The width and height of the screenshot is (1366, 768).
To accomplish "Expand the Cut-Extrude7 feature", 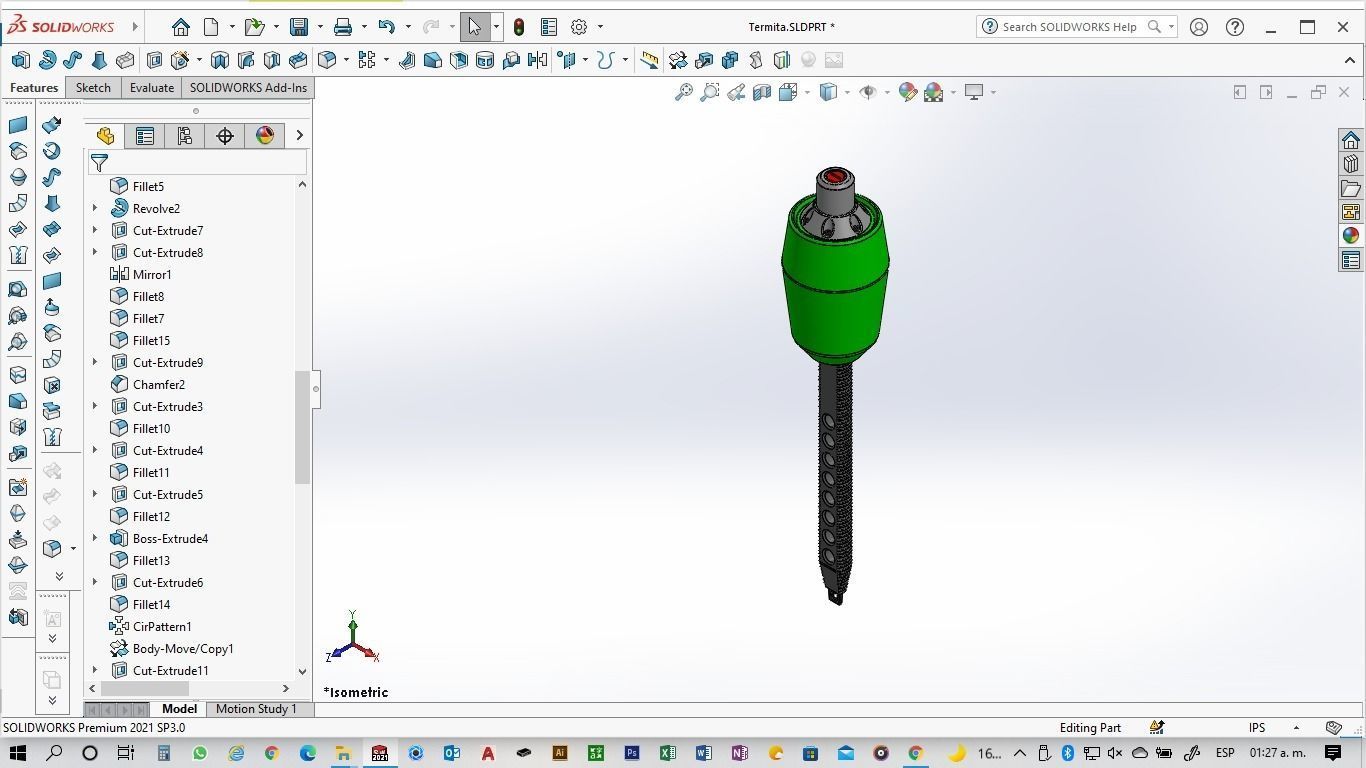I will click(95, 230).
